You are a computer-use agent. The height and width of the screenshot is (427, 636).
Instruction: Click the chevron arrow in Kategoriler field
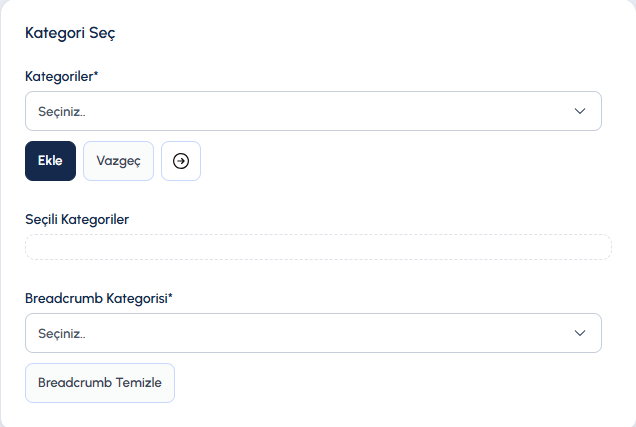(580, 111)
